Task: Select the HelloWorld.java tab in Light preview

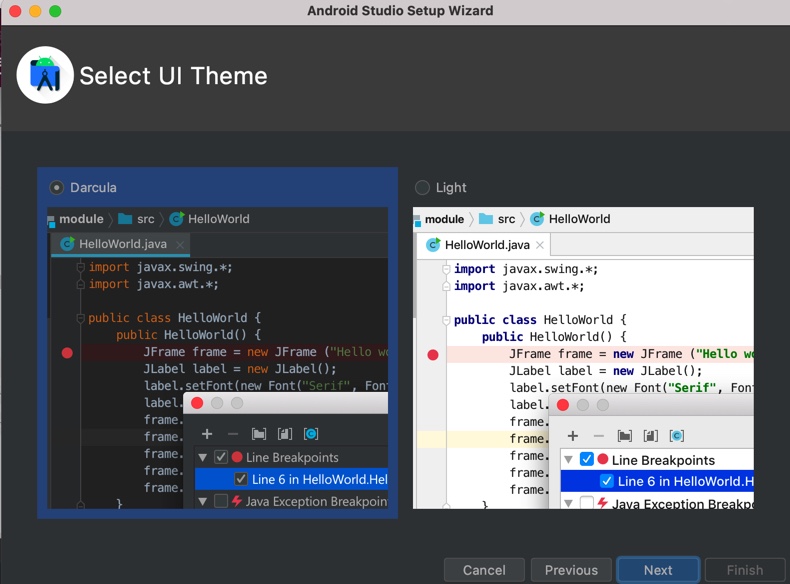Action: (x=484, y=245)
